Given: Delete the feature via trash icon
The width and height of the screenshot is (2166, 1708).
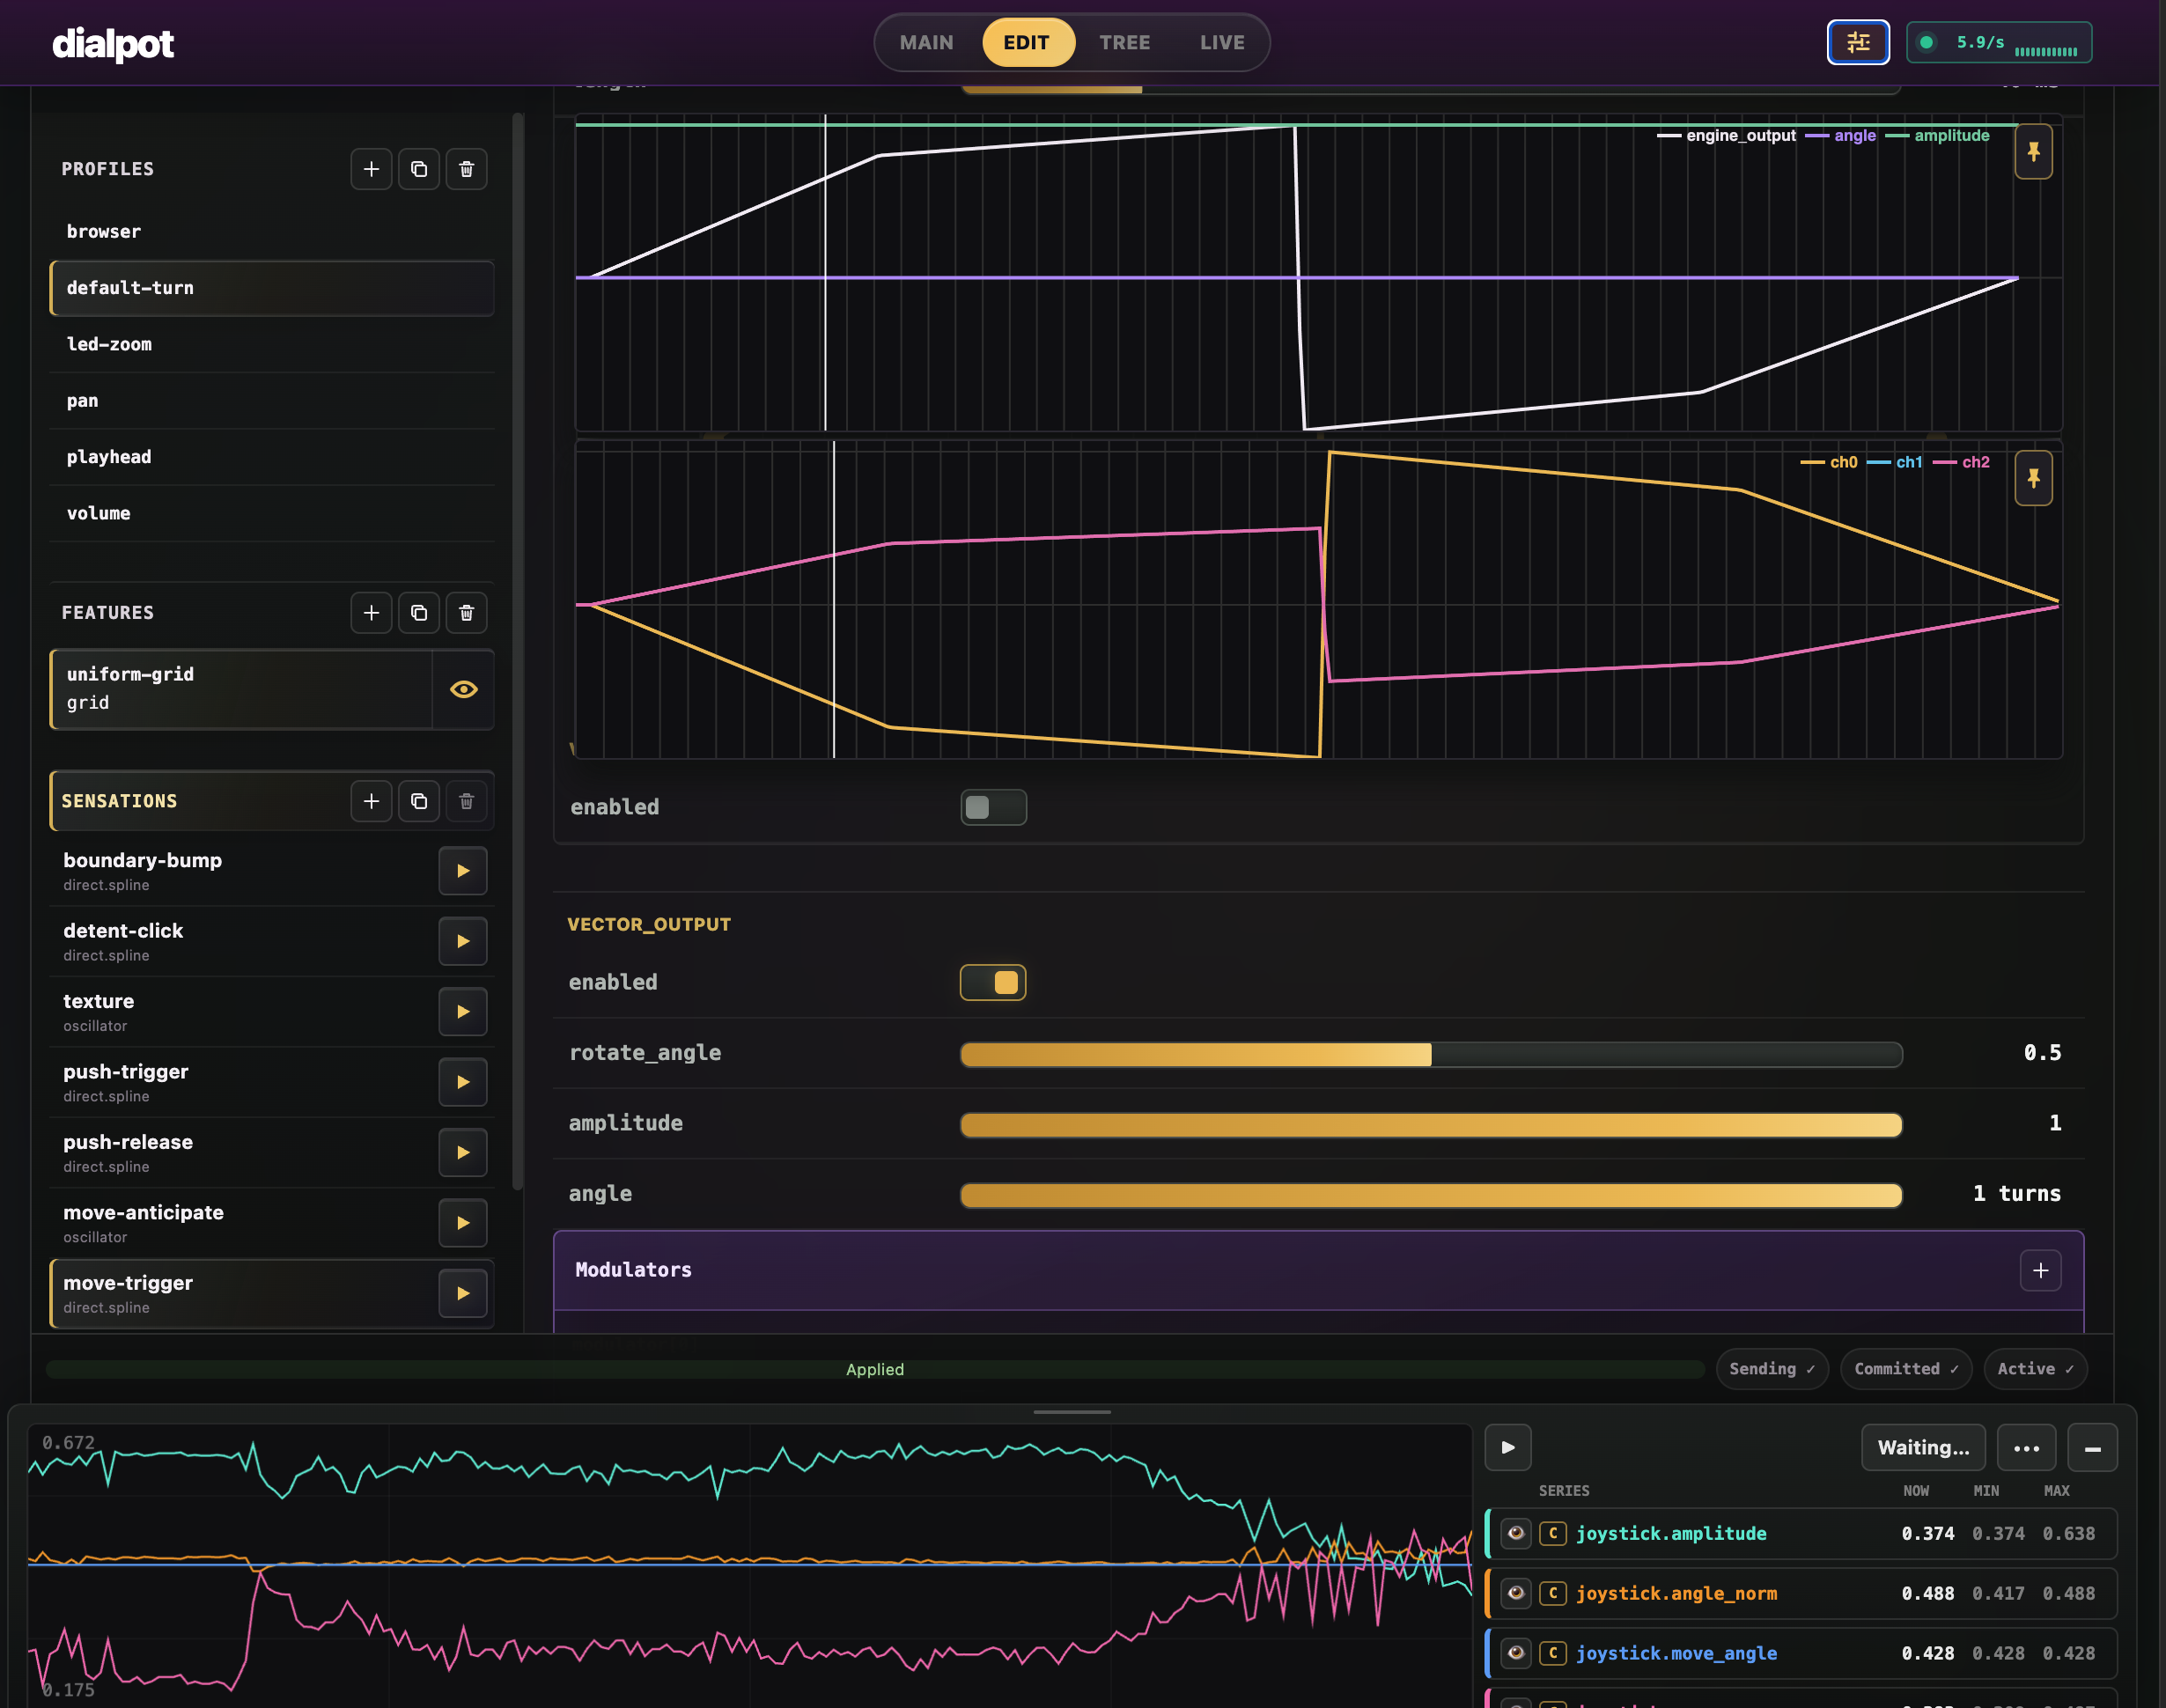Looking at the screenshot, I should (466, 613).
